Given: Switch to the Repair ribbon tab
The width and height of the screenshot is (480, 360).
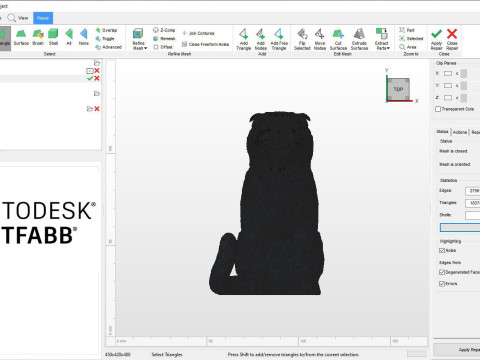Looking at the screenshot, I should click(43, 18).
